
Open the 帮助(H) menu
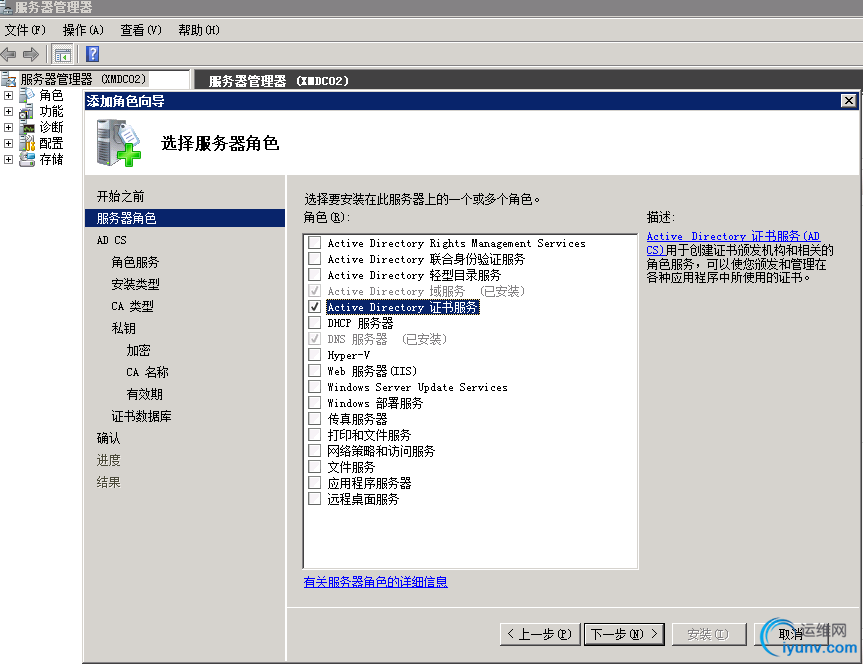199,30
